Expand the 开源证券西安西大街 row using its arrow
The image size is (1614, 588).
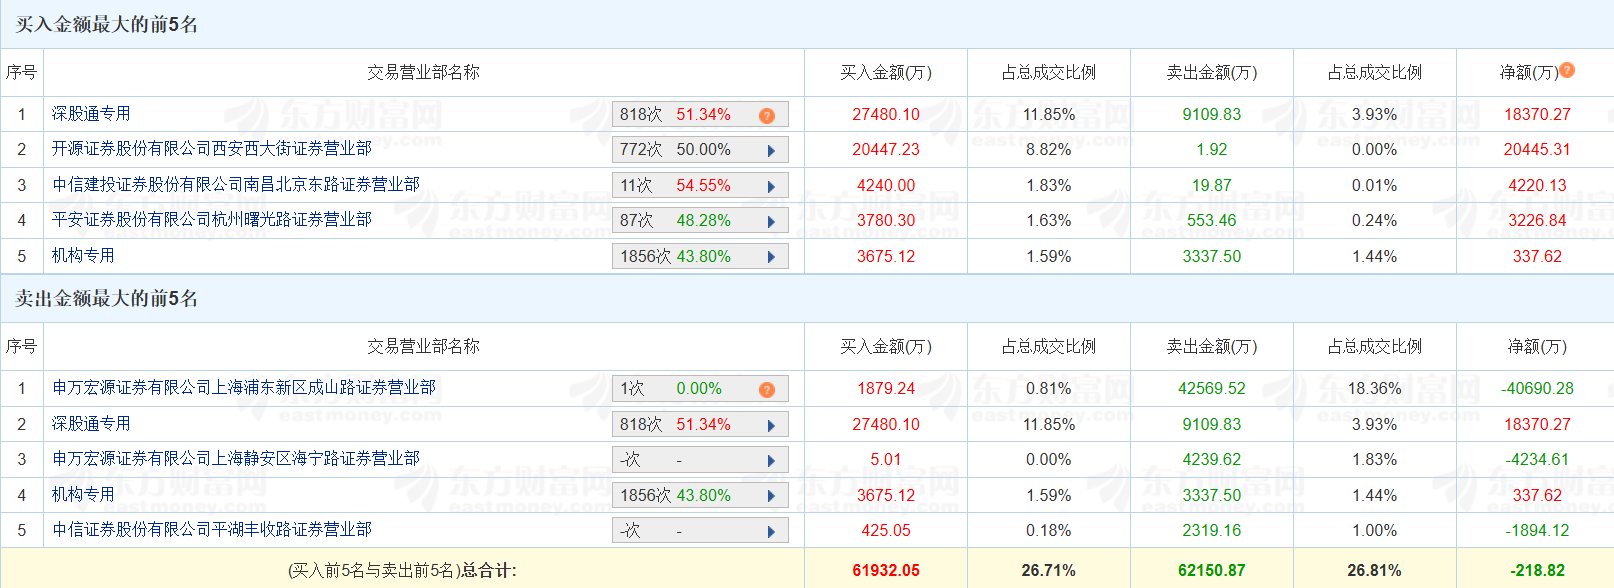pyautogui.click(x=771, y=151)
